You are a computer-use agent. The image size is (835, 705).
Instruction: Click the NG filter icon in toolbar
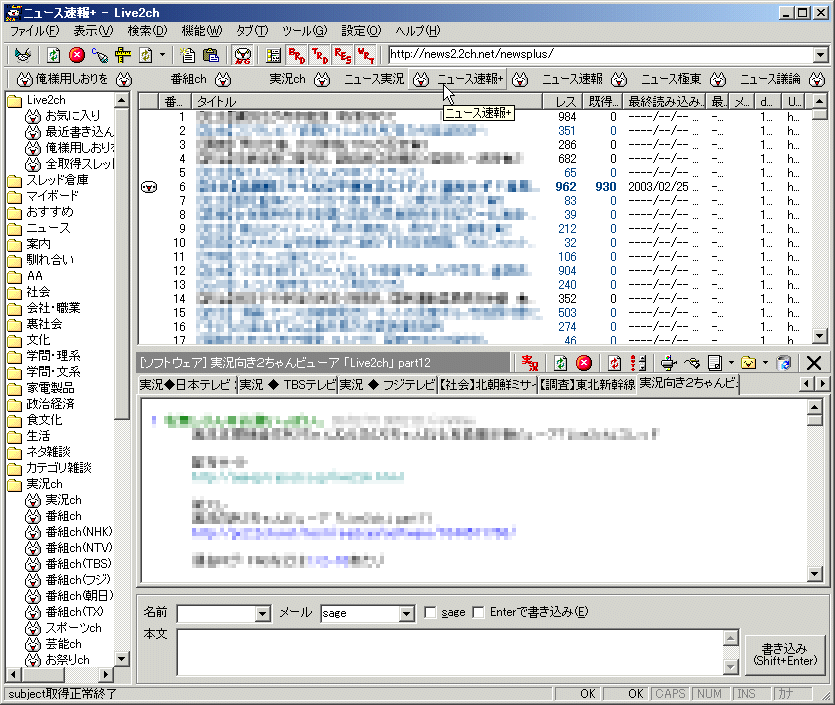tap(242, 54)
